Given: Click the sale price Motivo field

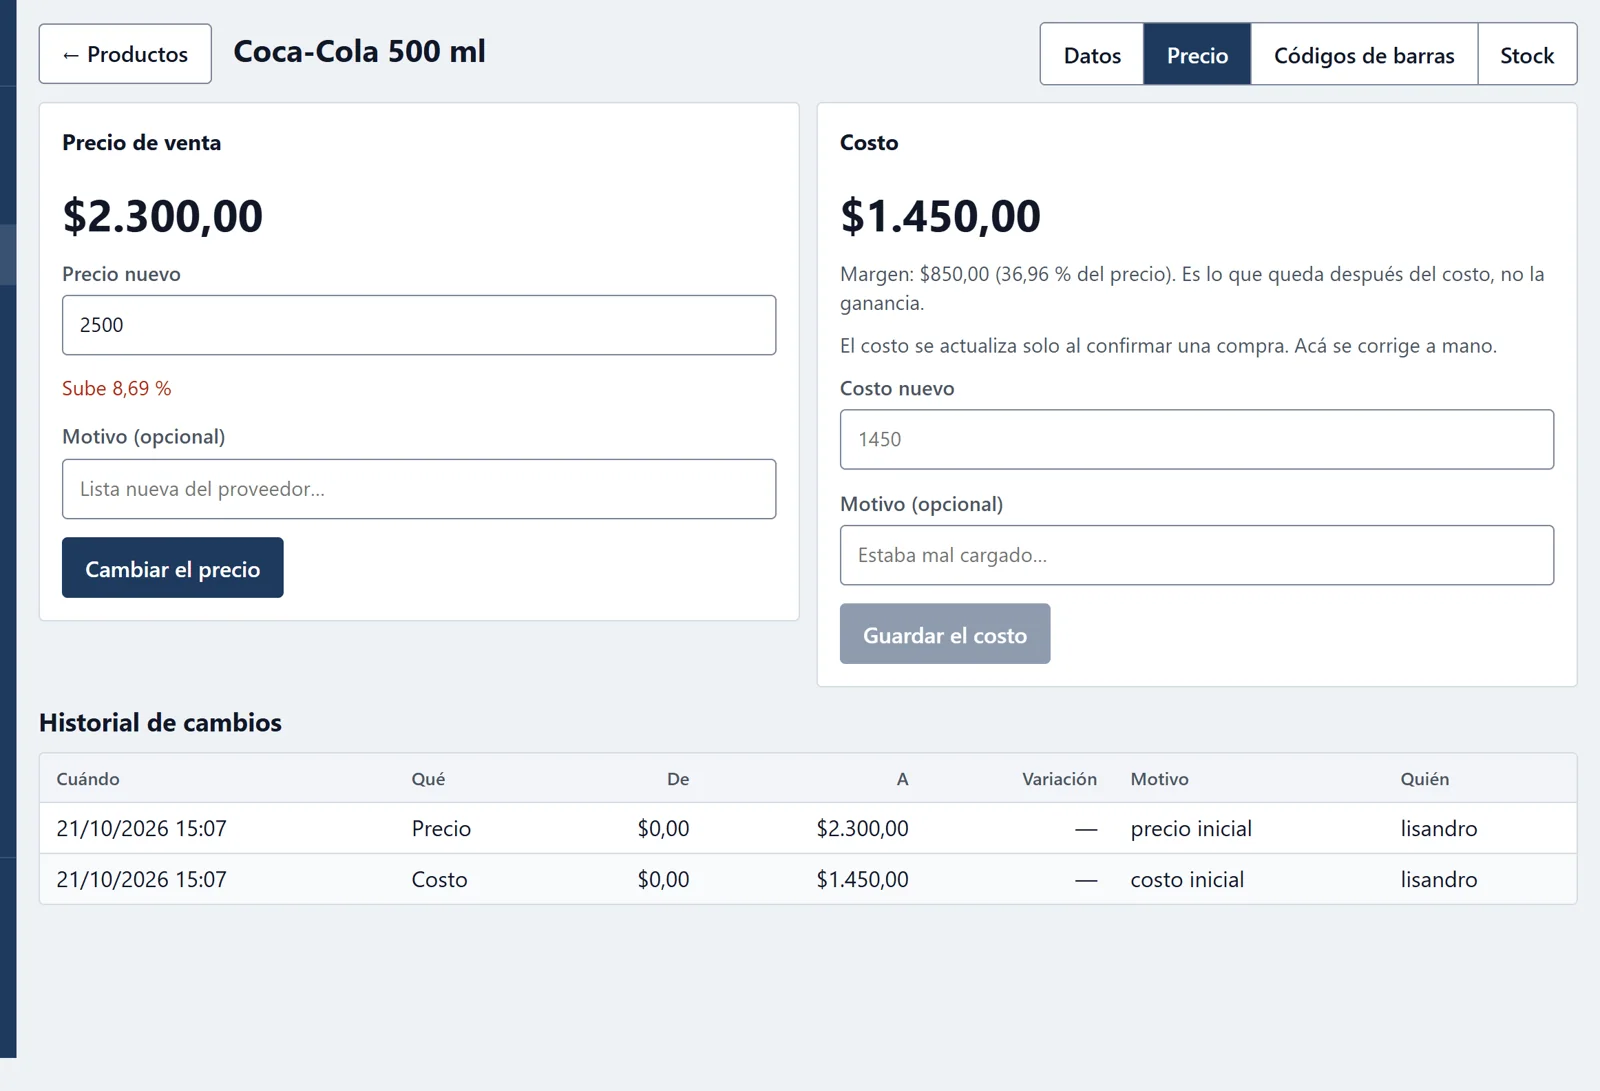Looking at the screenshot, I should 419,489.
